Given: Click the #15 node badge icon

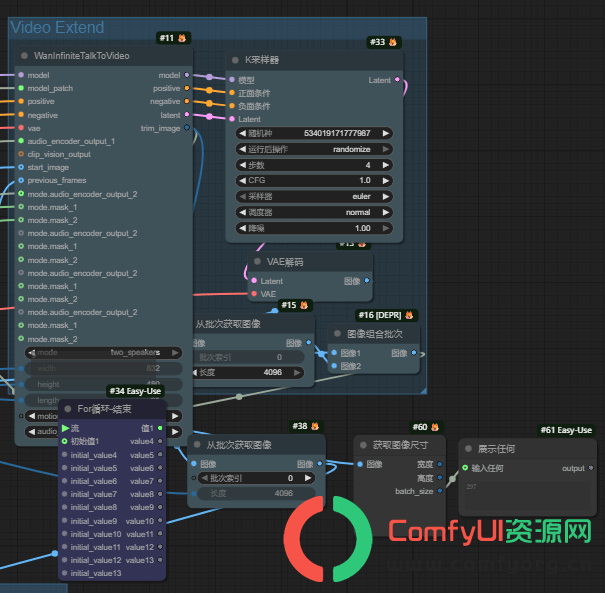Looking at the screenshot, I should (x=304, y=305).
